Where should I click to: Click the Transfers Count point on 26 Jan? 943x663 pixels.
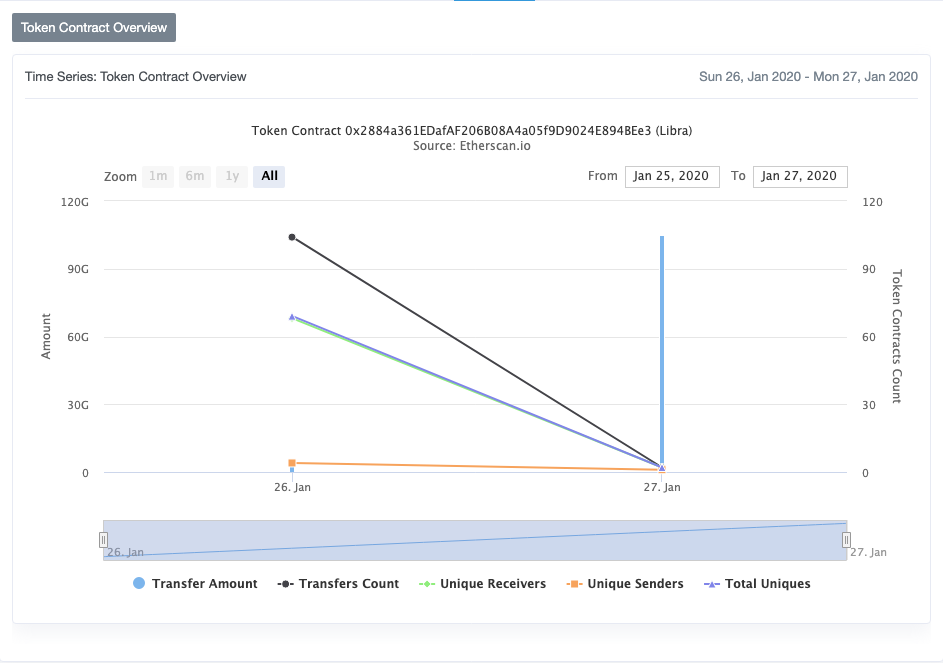pos(292,237)
